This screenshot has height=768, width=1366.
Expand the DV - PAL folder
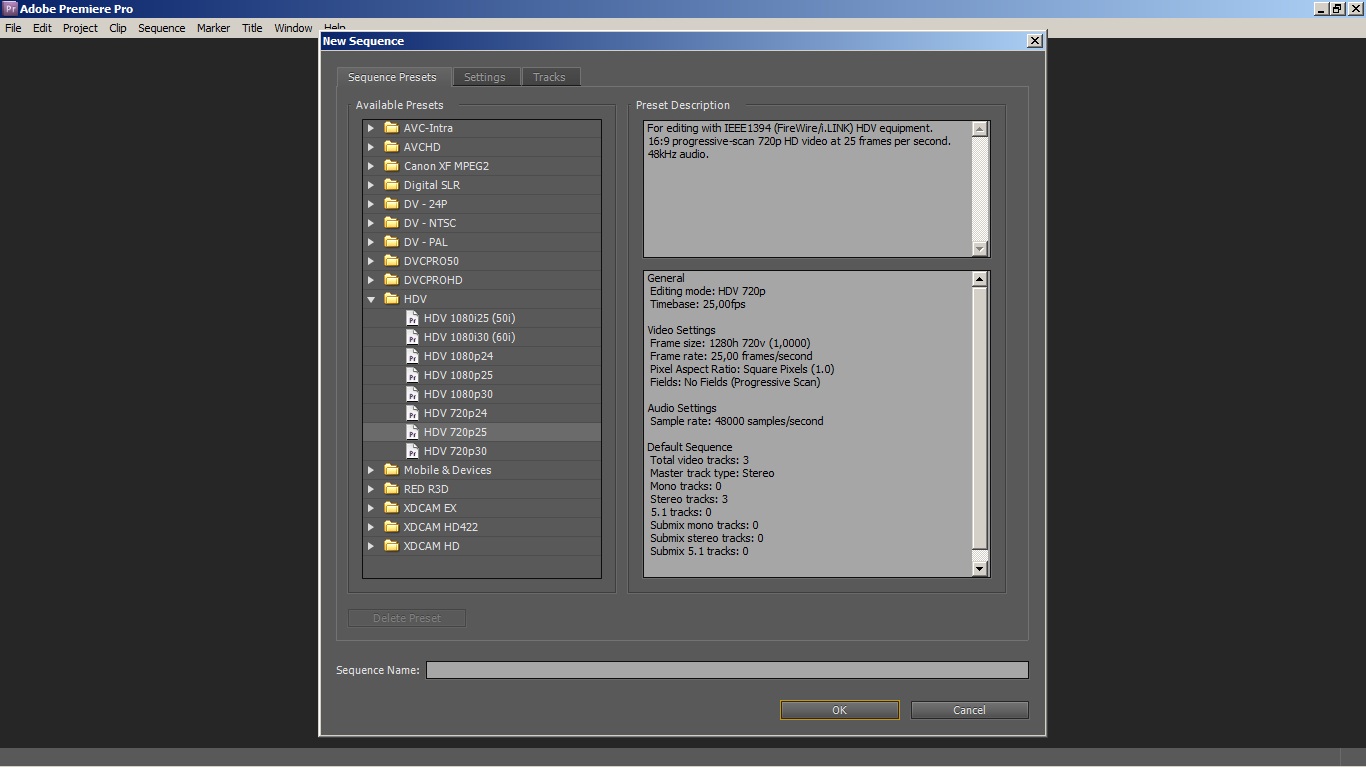(371, 242)
